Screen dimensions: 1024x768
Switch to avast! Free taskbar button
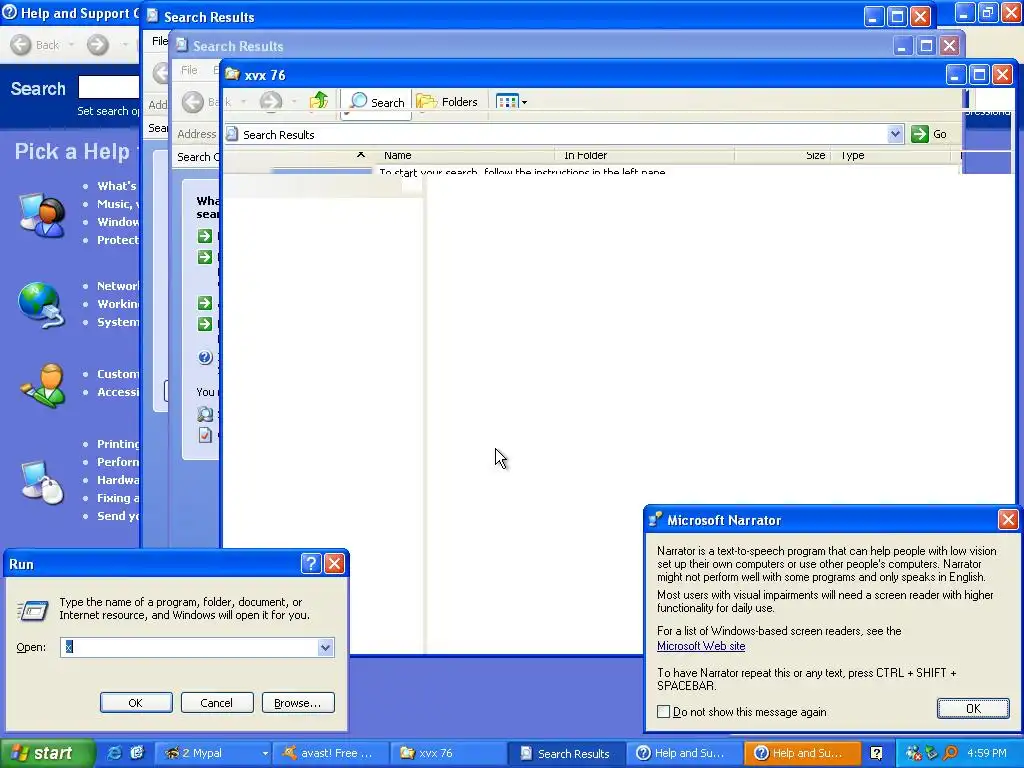(331, 753)
